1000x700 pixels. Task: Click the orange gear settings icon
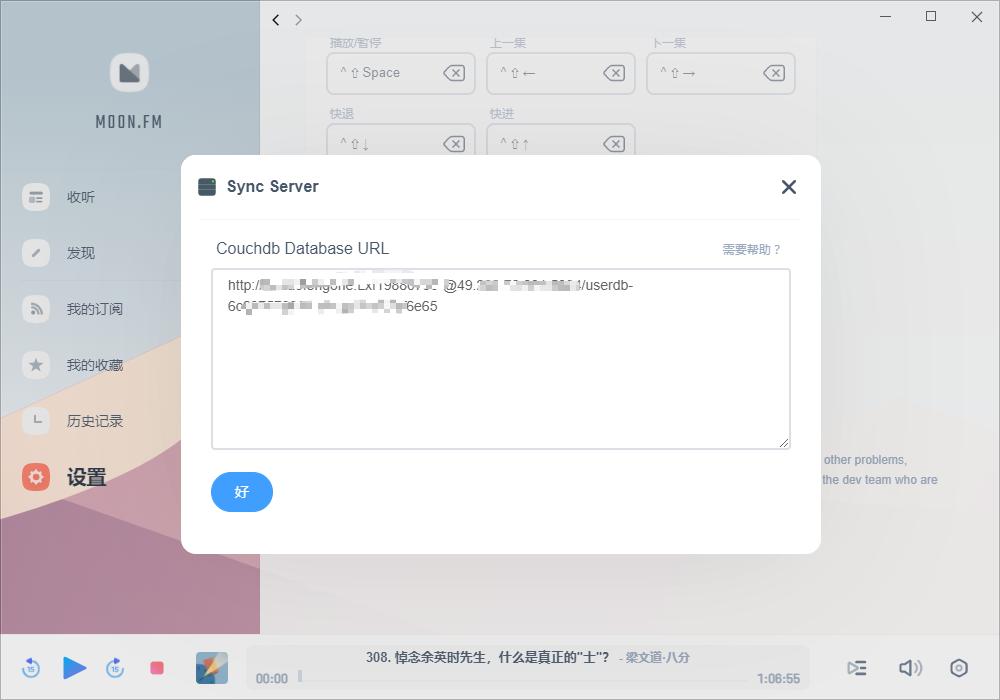coord(36,477)
